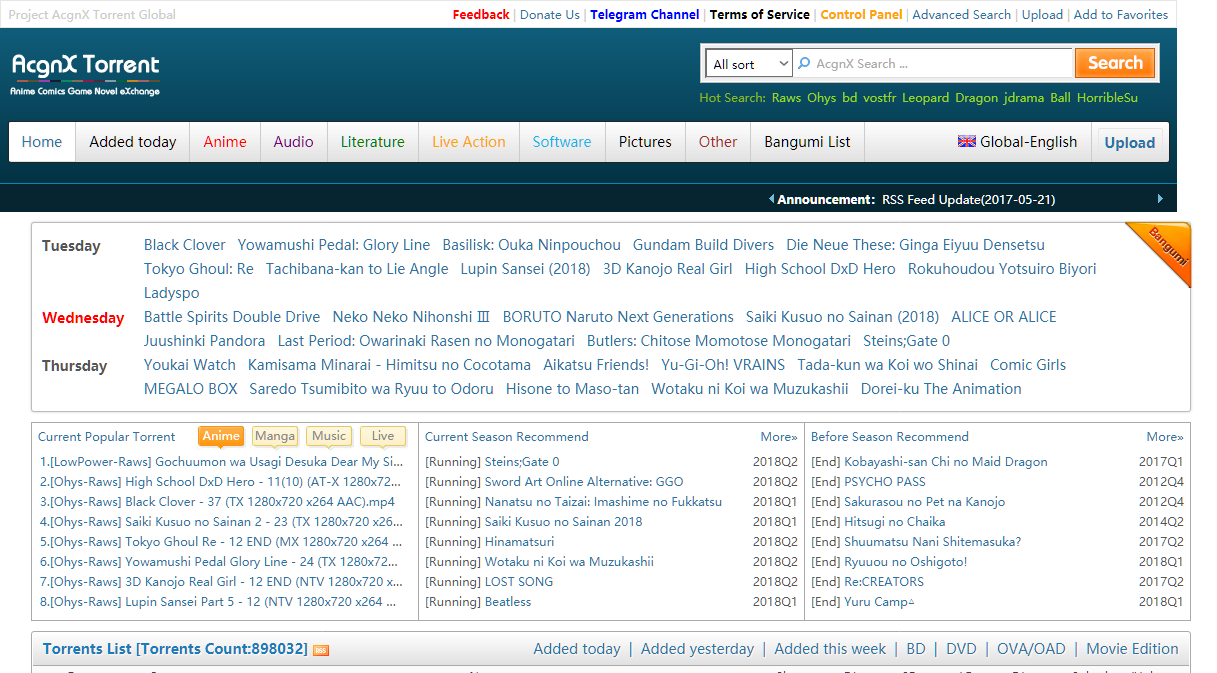Open the Feedback link in the top bar
Image resolution: width=1217 pixels, height=673 pixels.
click(481, 15)
